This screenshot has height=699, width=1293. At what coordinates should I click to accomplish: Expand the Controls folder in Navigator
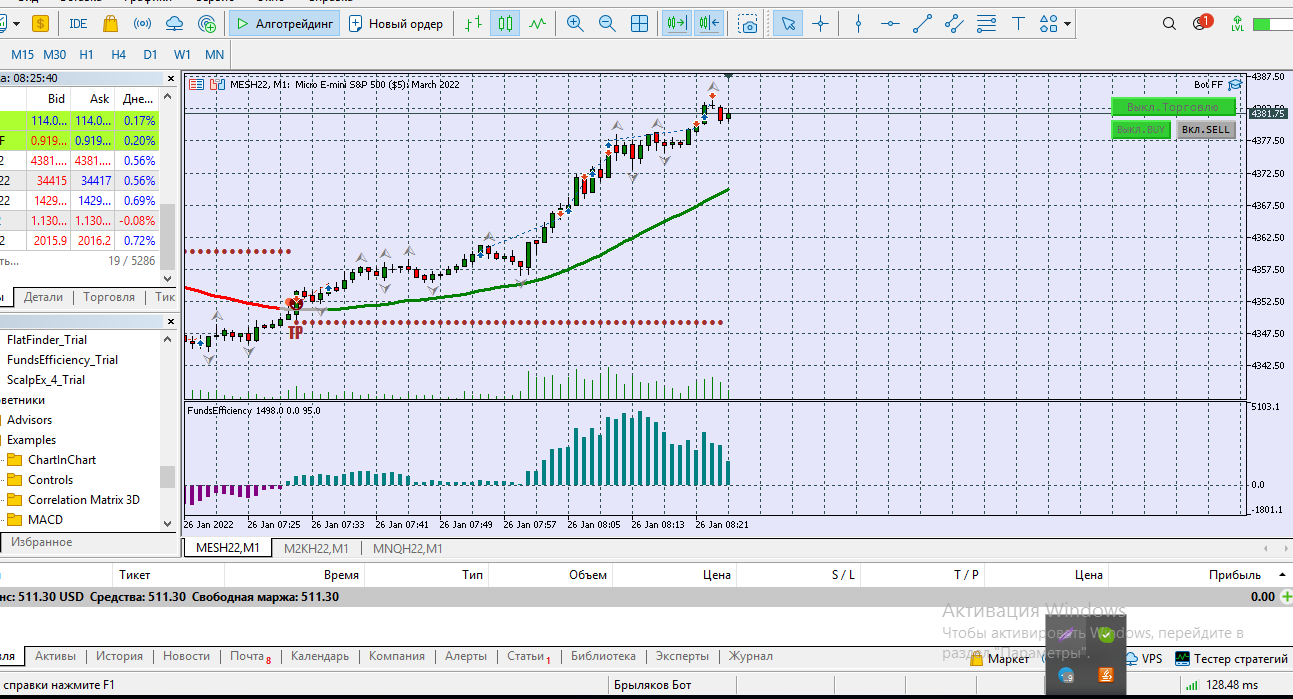pos(50,480)
